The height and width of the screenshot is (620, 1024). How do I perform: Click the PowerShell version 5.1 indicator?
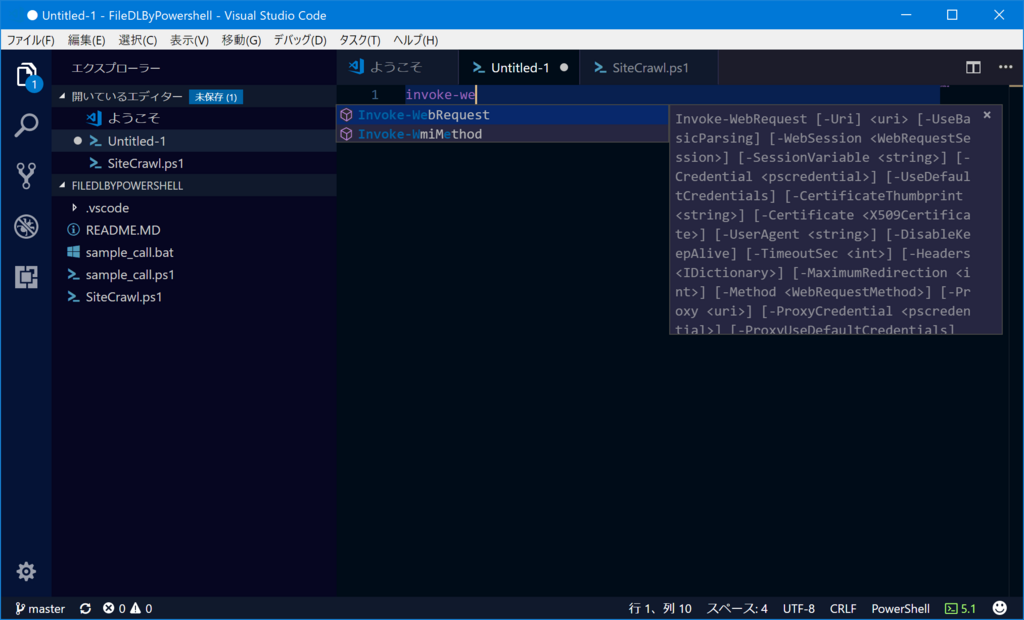[x=960, y=608]
